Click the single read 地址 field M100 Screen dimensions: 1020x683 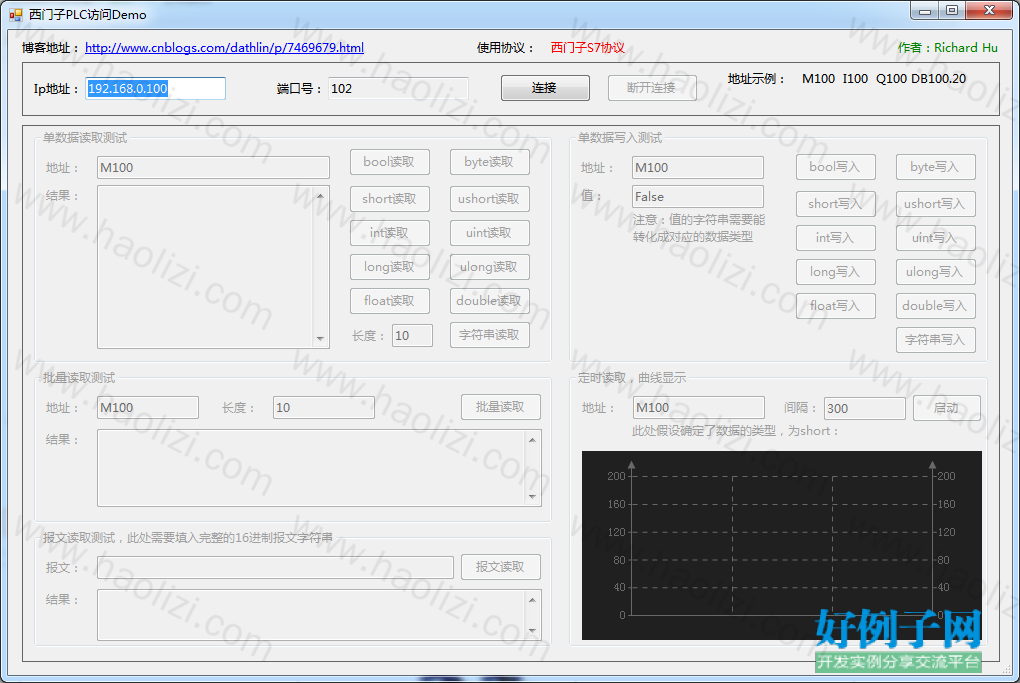tap(213, 168)
